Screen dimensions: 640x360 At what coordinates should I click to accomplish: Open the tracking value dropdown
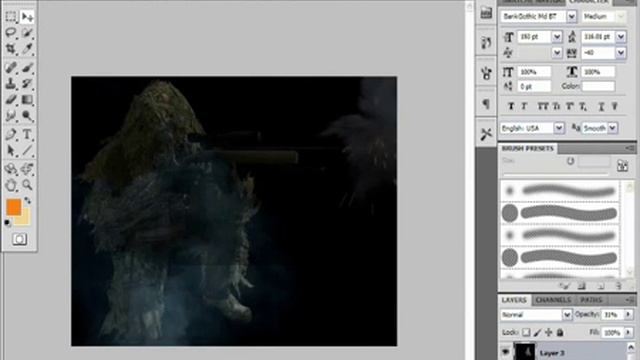(x=621, y=53)
